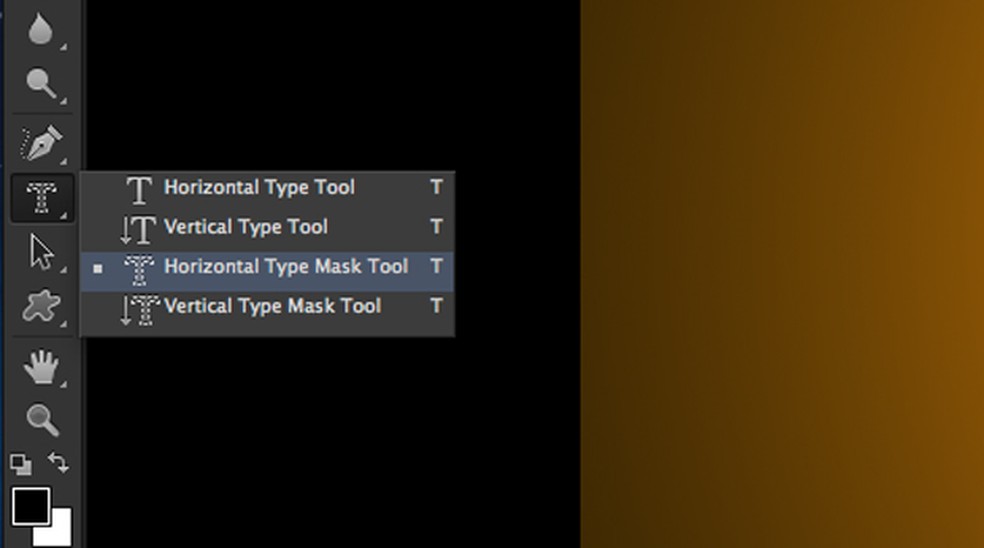Select the Pen tool
Image resolution: width=984 pixels, height=548 pixels.
pyautogui.click(x=41, y=142)
